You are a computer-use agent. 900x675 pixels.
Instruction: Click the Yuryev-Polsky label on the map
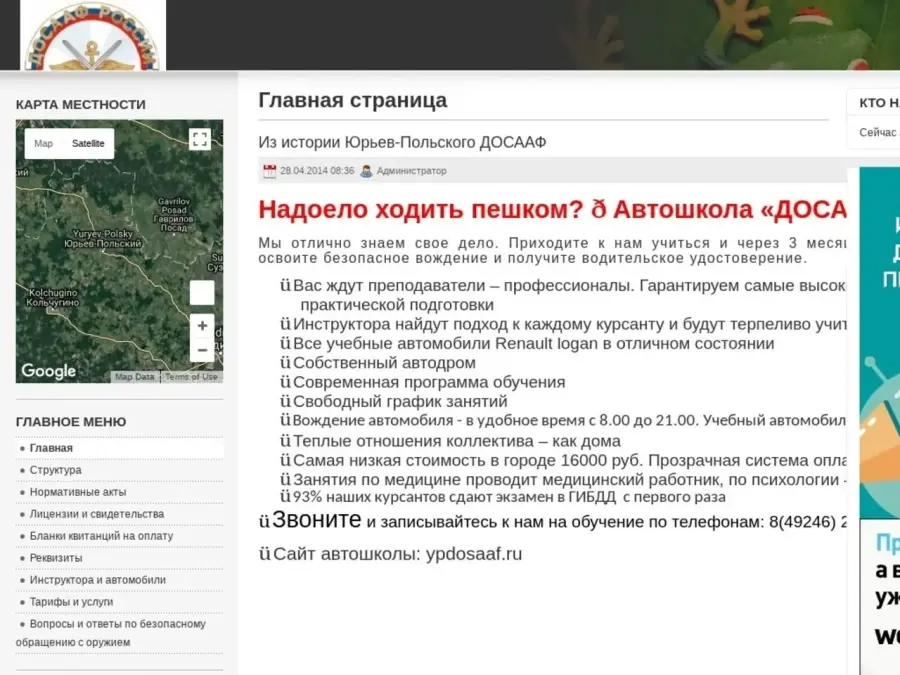coord(102,238)
